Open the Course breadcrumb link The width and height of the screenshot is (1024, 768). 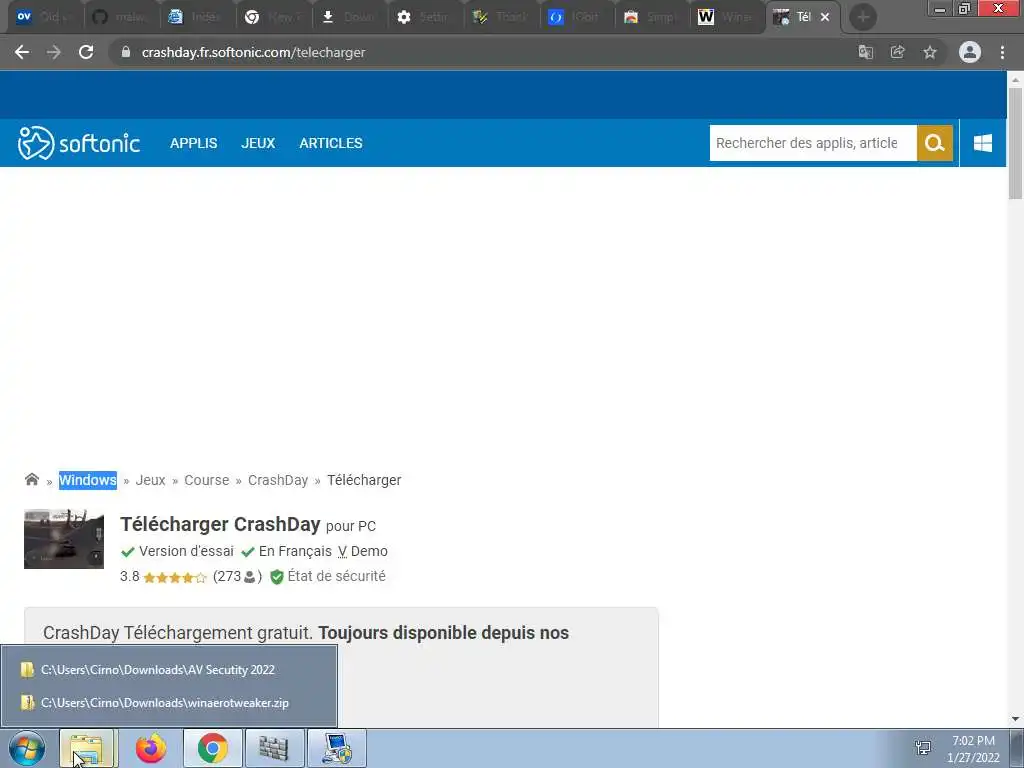coord(206,480)
